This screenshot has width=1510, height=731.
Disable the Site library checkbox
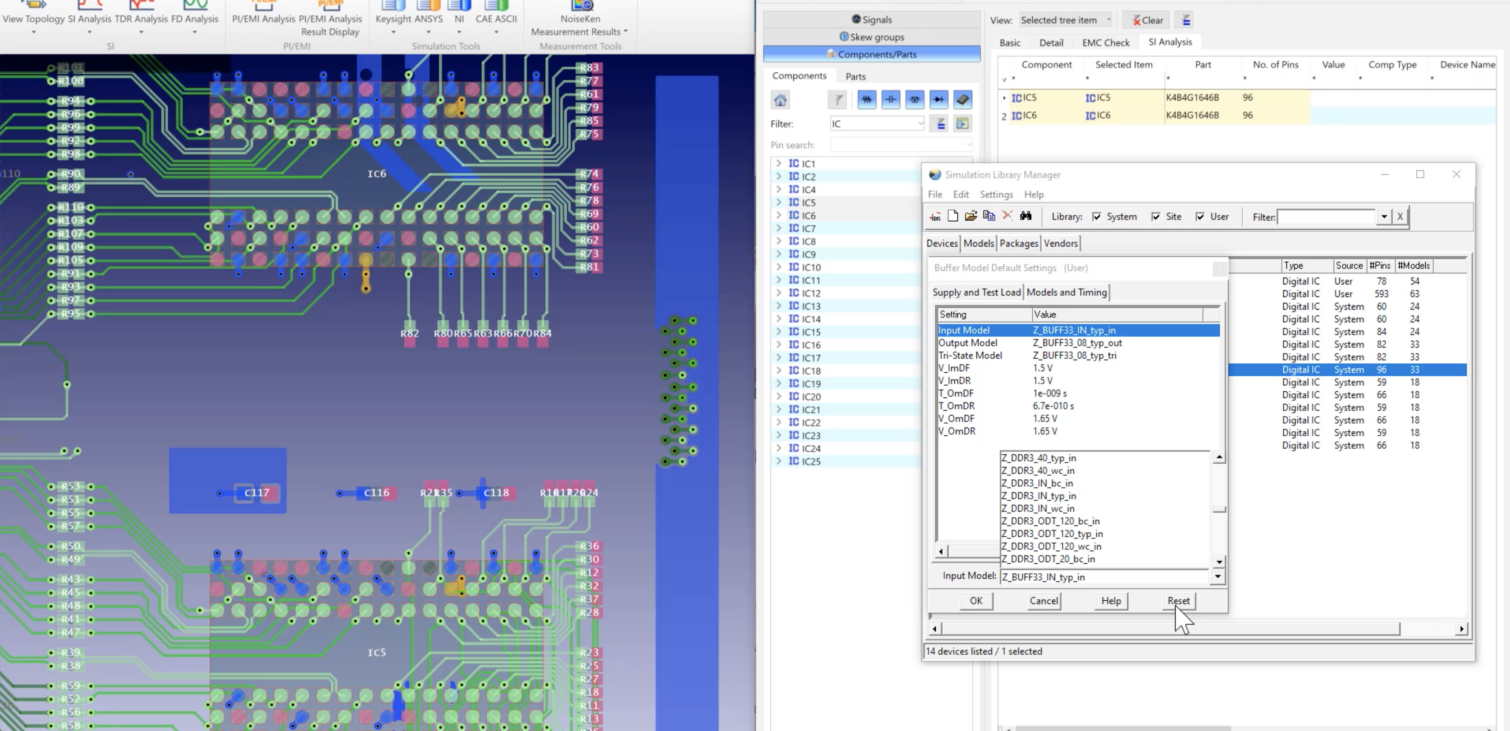(1154, 216)
